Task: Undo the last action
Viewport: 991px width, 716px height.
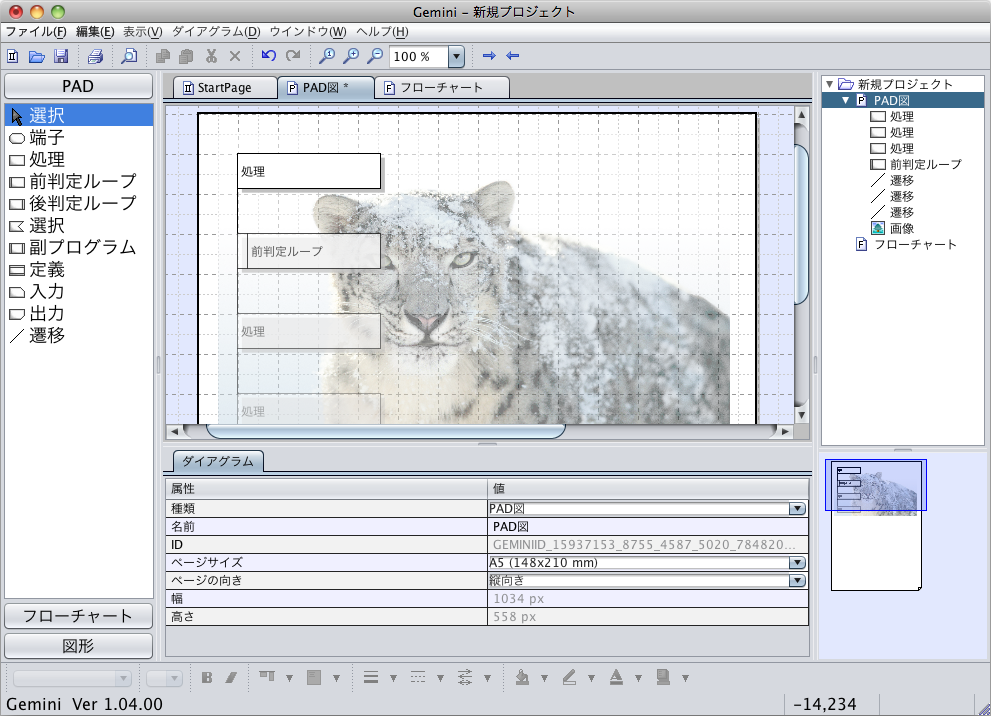Action: pos(269,56)
